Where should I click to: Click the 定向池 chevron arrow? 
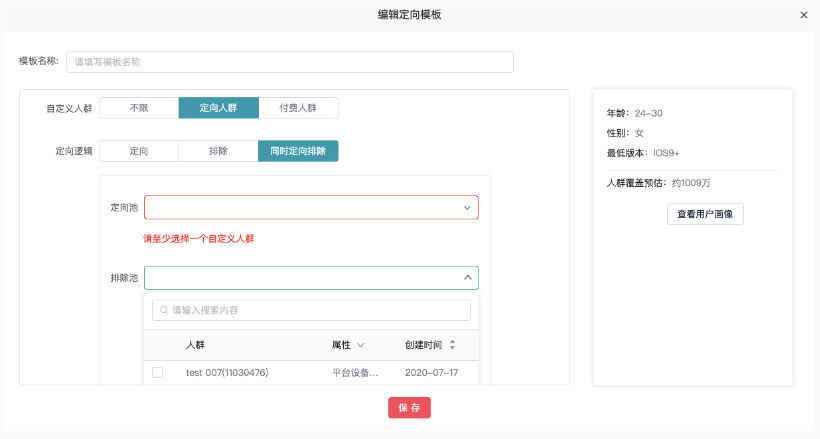click(x=467, y=207)
